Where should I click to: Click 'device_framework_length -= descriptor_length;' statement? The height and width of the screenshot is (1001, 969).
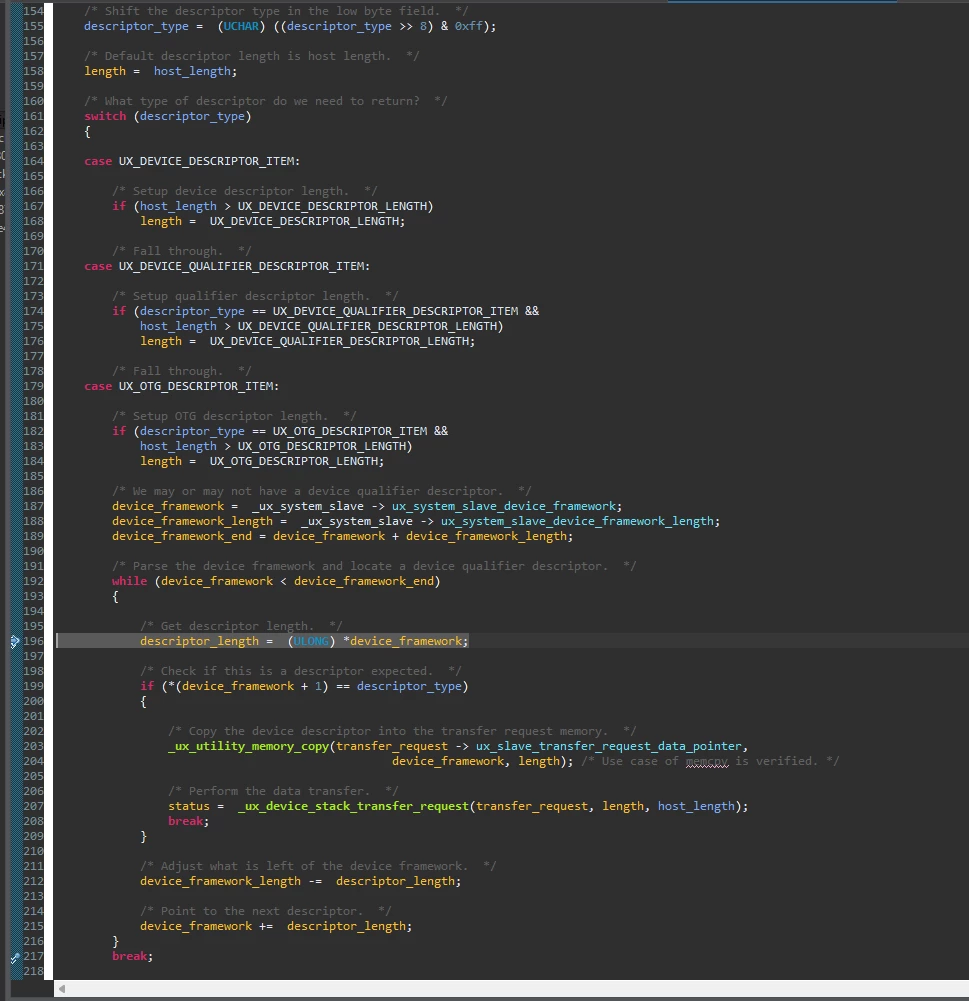(x=300, y=882)
